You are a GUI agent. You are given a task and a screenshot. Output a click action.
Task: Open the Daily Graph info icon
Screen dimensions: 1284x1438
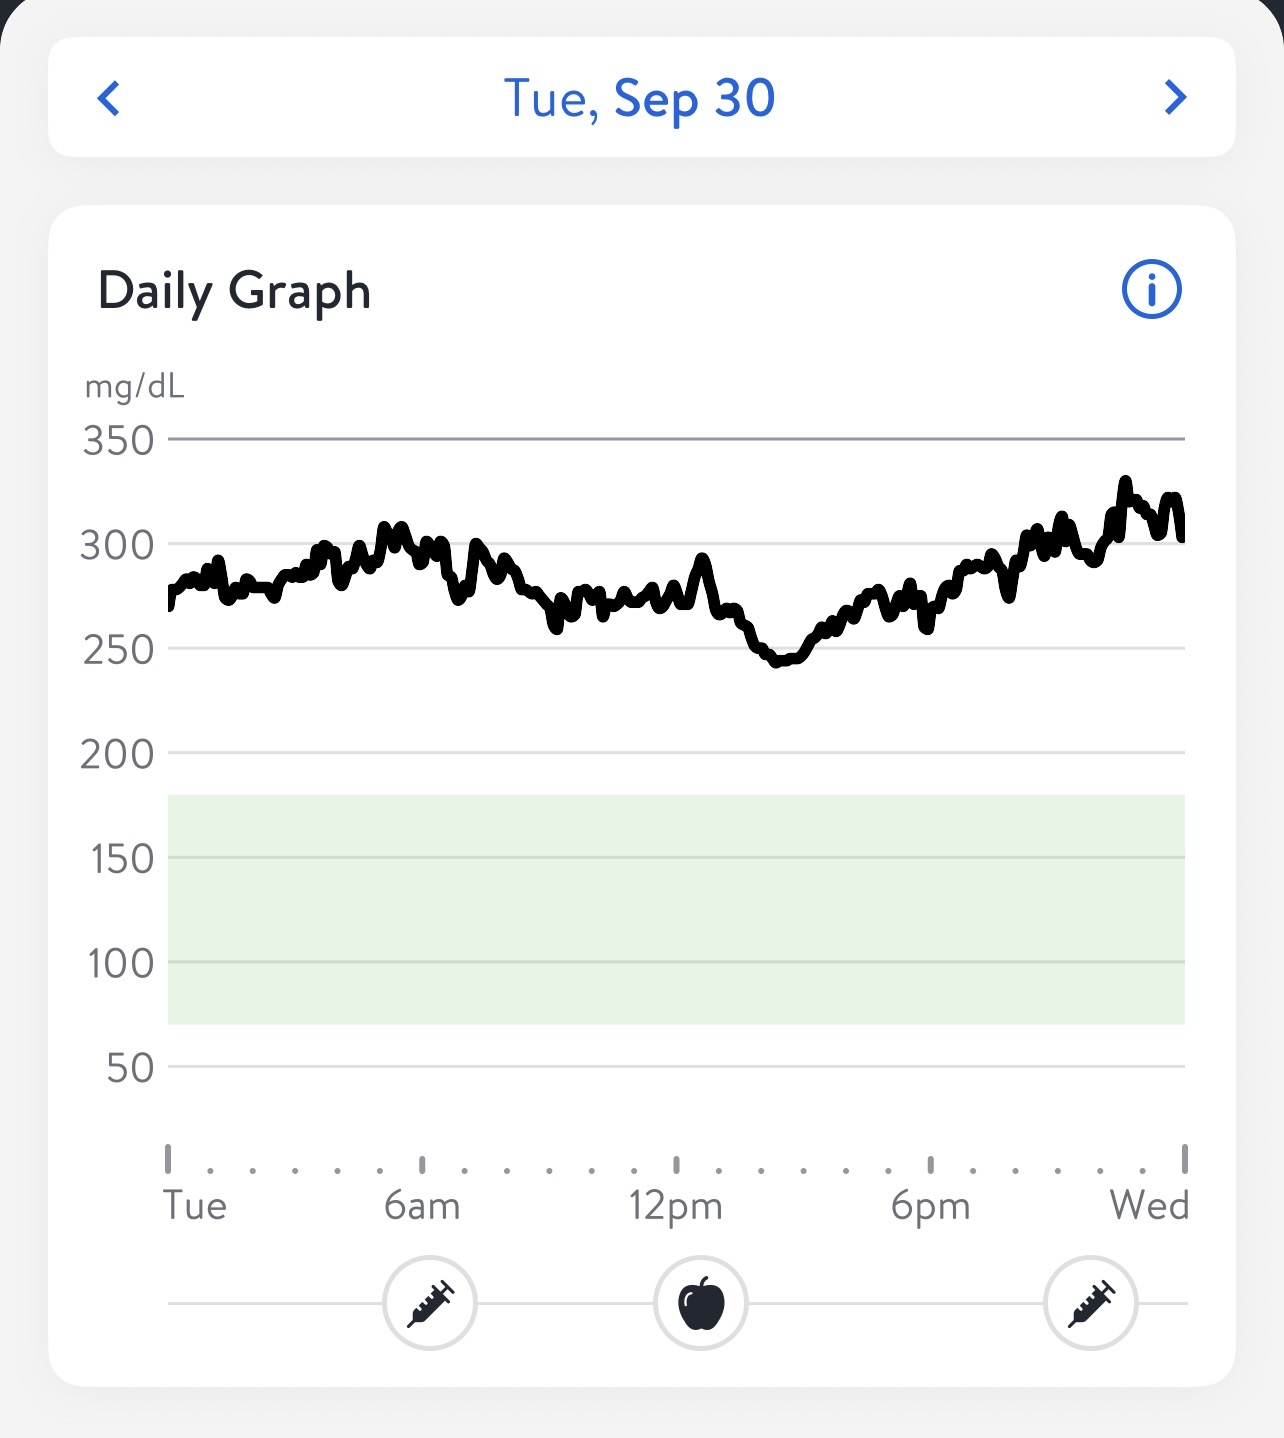pos(1151,290)
